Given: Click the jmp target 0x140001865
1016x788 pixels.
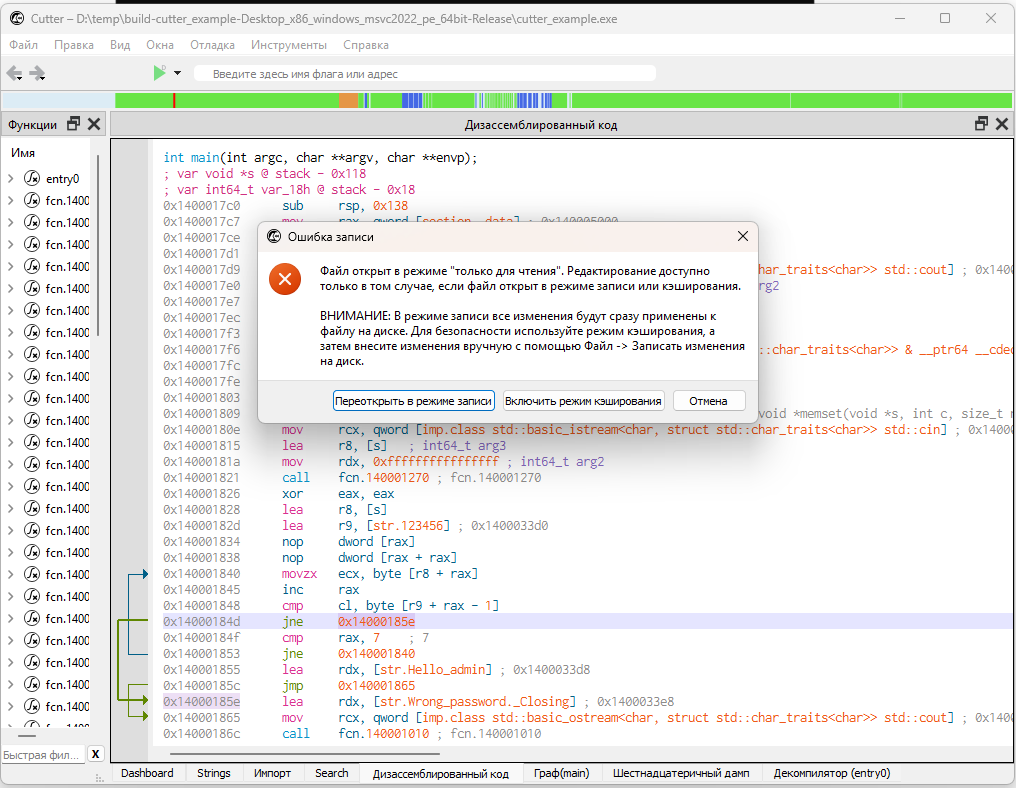Looking at the screenshot, I should (x=376, y=686).
